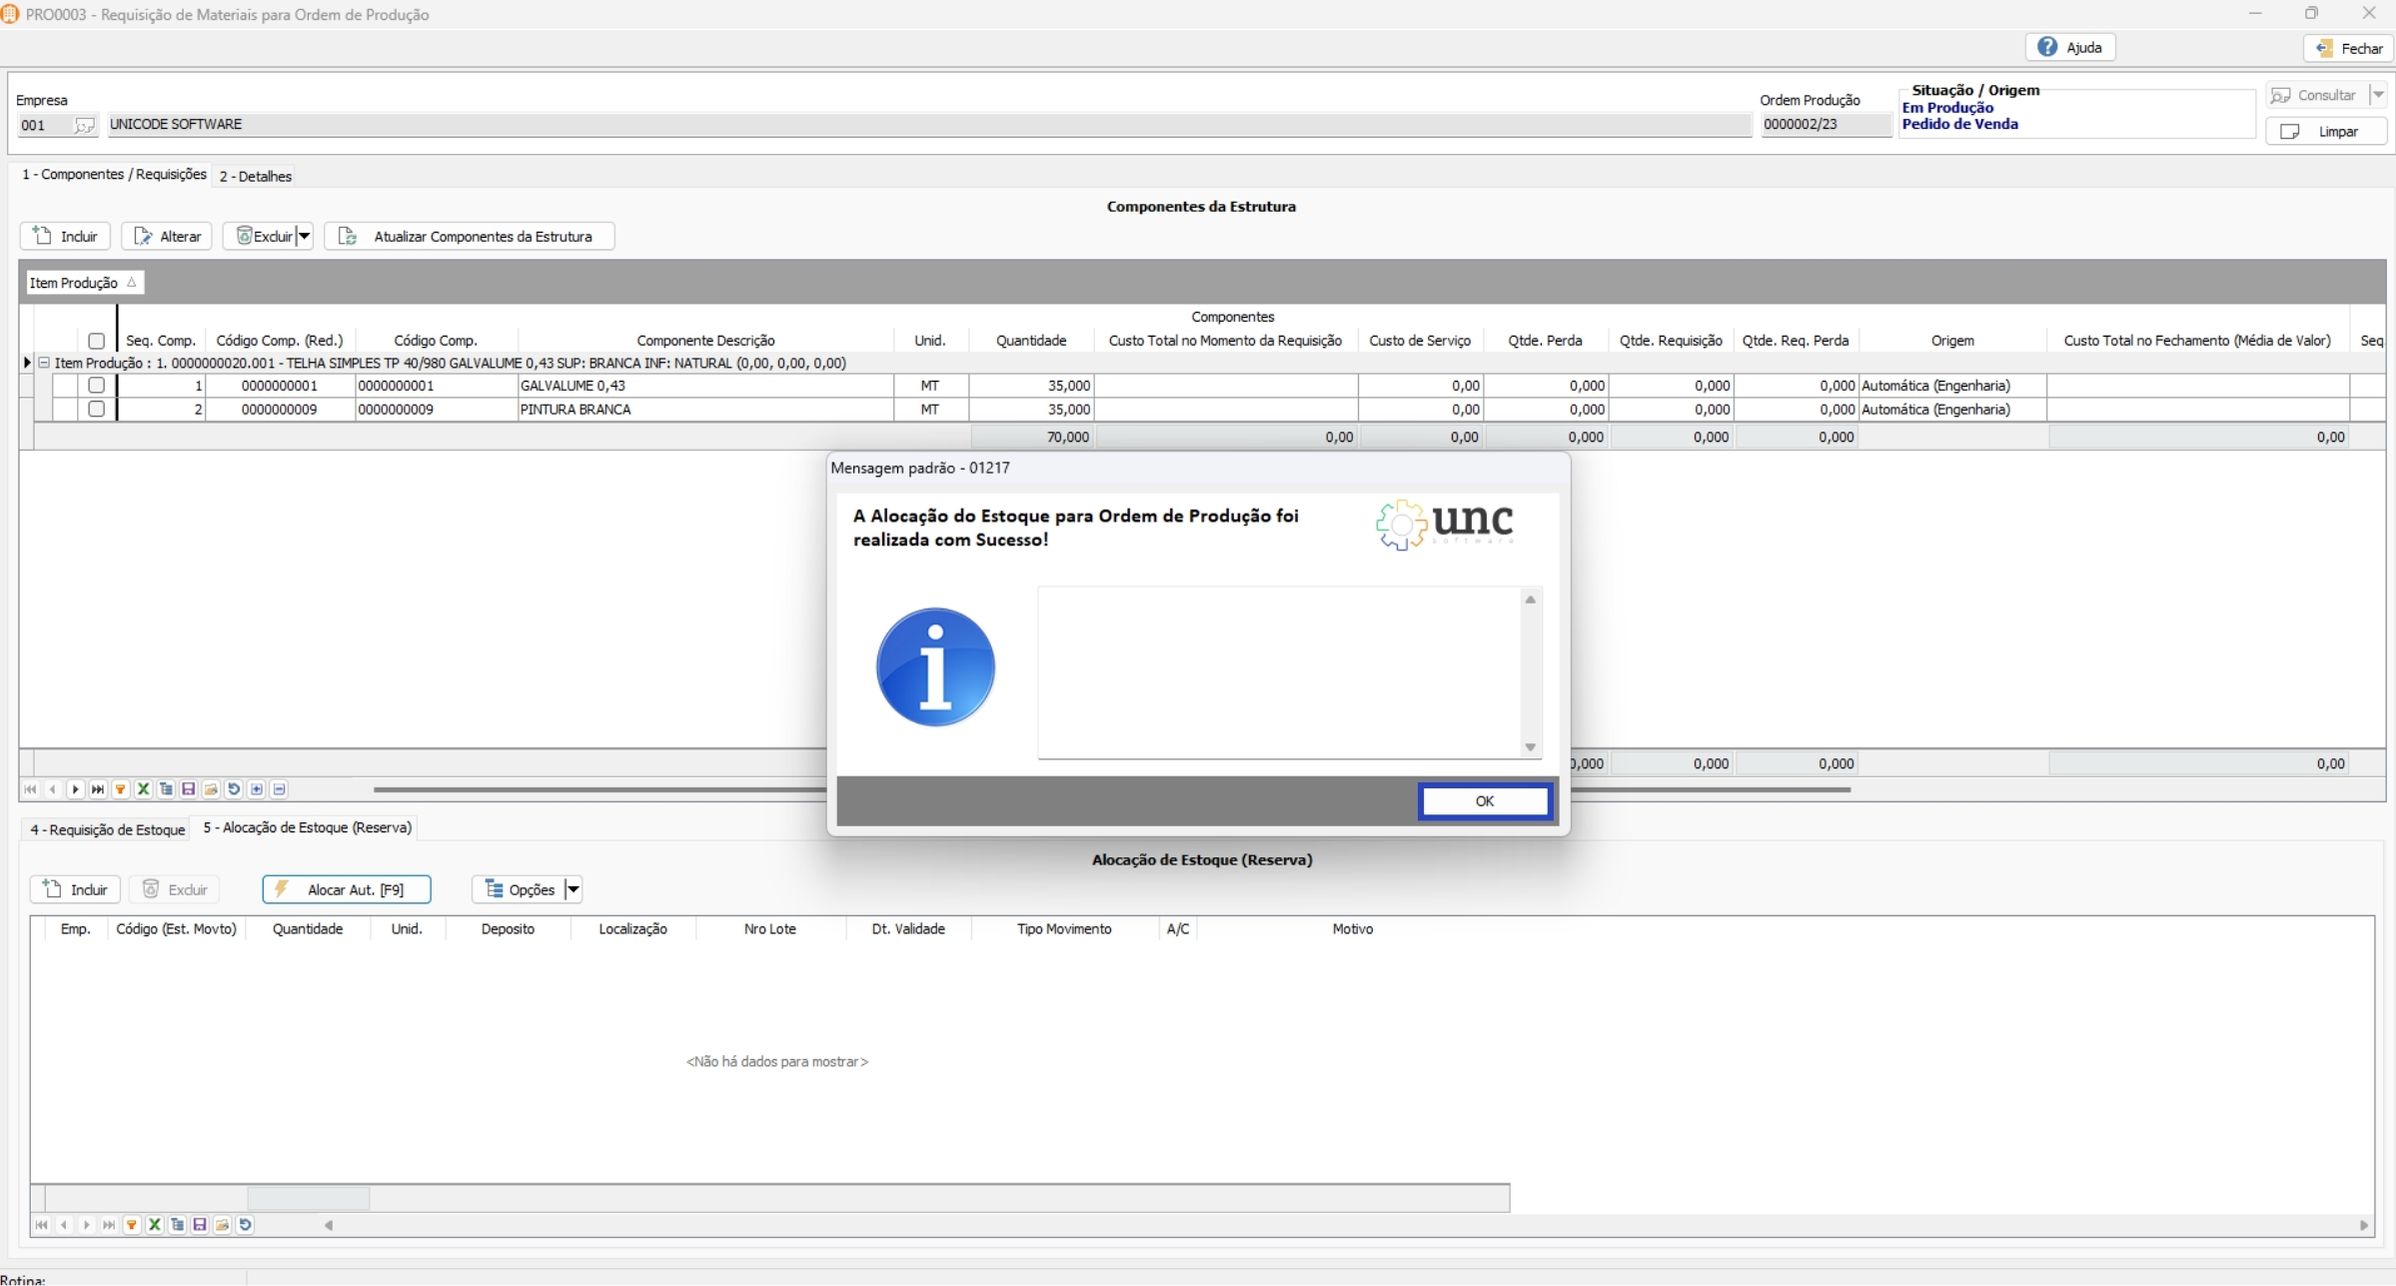The width and height of the screenshot is (2396, 1286).
Task: Click the Excel export icon in components grid toolbar
Action: pyautogui.click(x=143, y=789)
